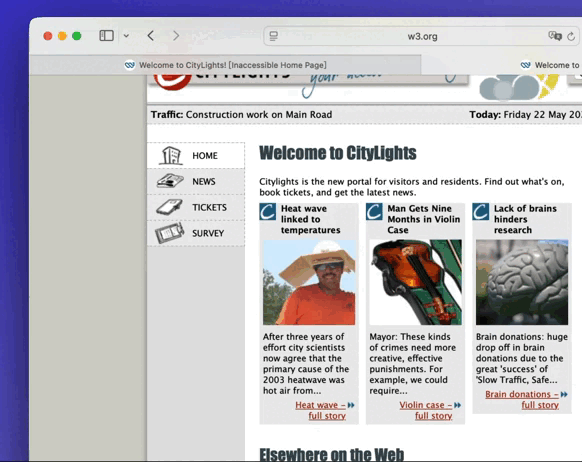Open the NEWS navigation item
Viewport: 582px width, 462px height.
click(x=196, y=181)
